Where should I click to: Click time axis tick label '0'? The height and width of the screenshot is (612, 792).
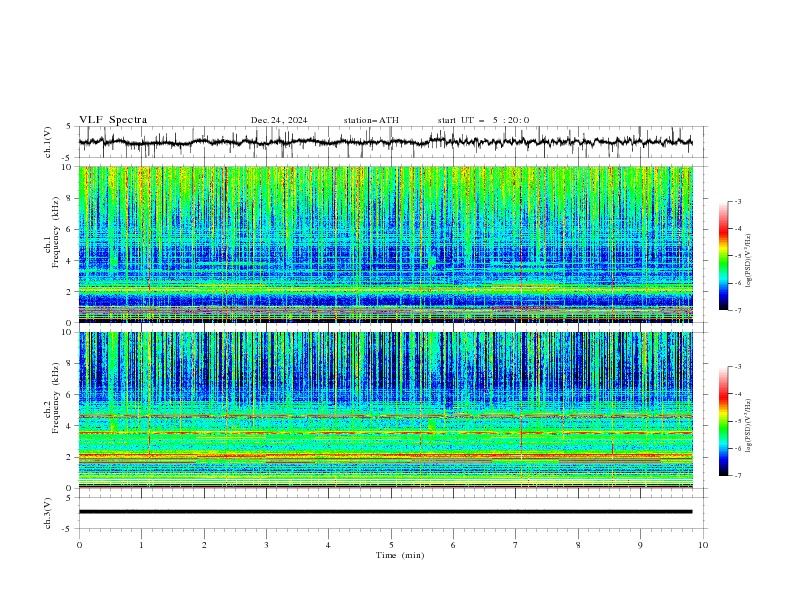pos(79,545)
